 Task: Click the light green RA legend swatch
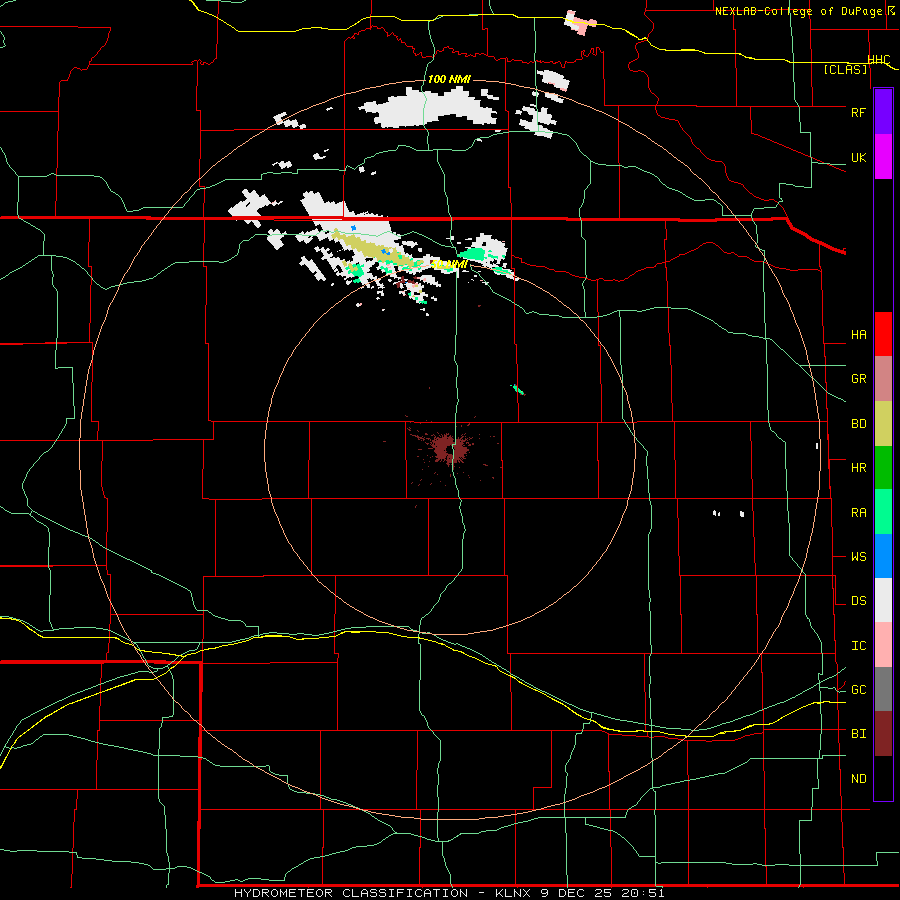883,512
